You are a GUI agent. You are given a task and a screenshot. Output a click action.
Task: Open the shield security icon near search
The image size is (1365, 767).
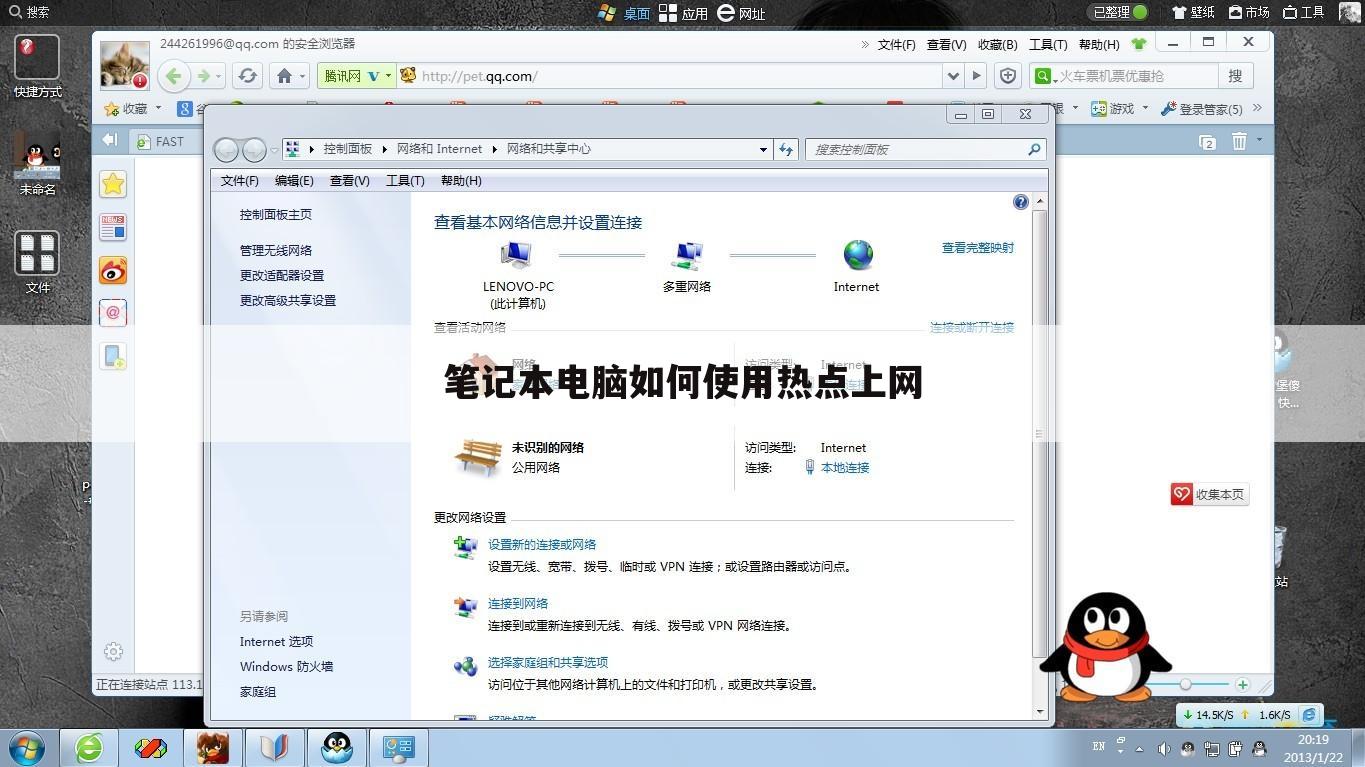click(x=1008, y=76)
